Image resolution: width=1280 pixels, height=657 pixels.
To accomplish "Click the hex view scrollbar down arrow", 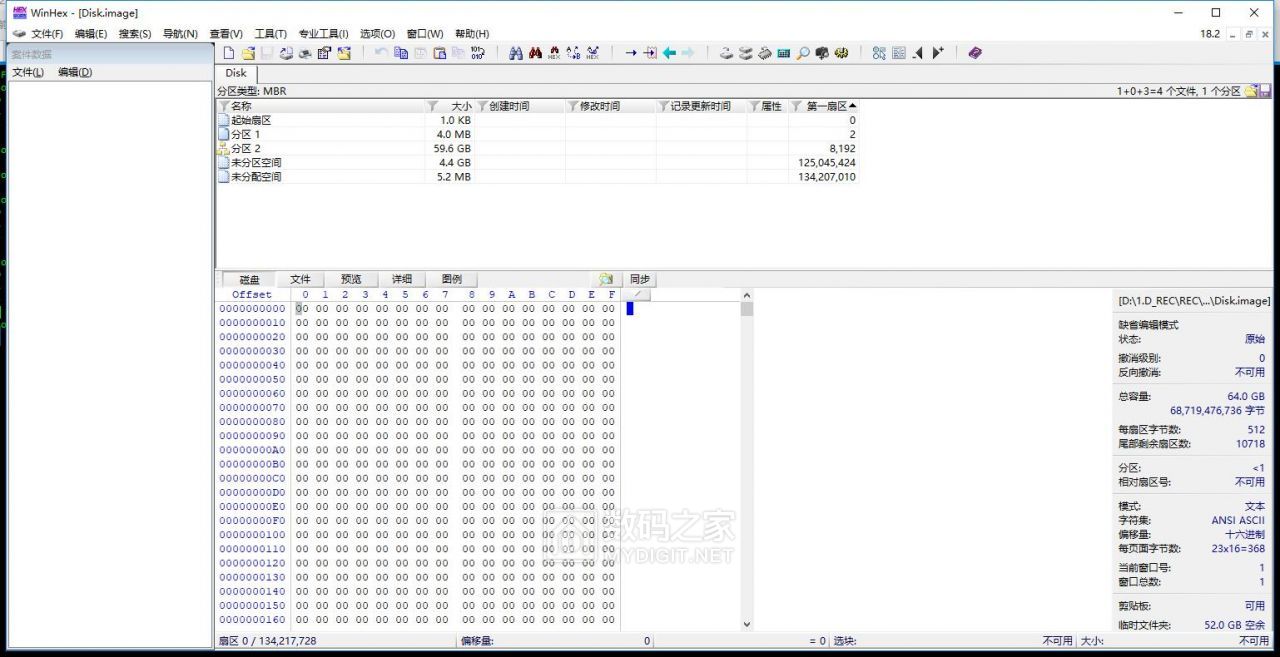I will (x=746, y=624).
